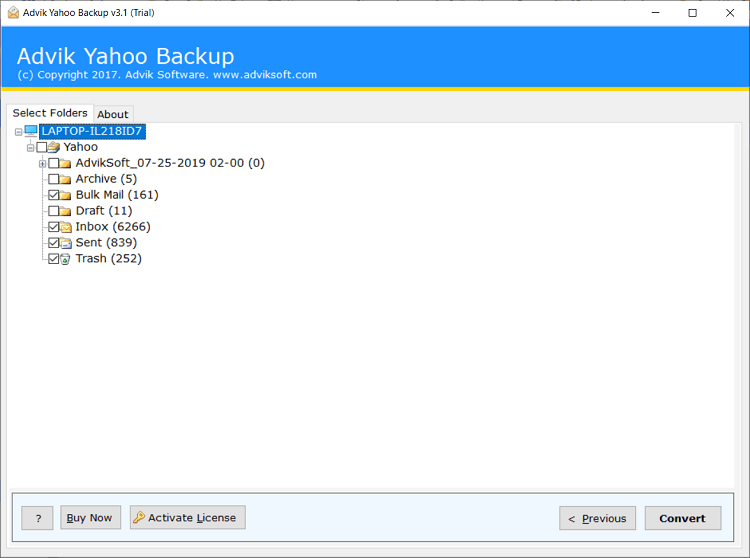Uncheck the Trash (252) checkbox

pos(54,259)
